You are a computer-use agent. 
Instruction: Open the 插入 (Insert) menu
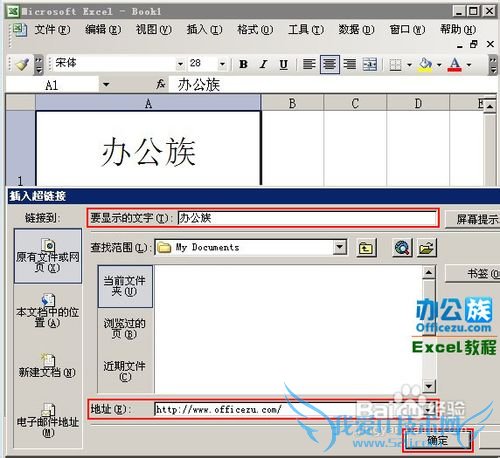click(204, 30)
